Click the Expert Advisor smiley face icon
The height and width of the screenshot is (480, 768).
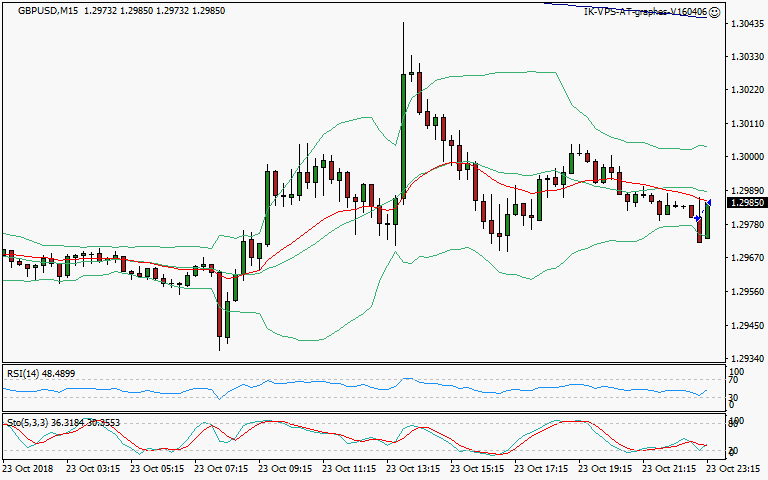tap(714, 12)
